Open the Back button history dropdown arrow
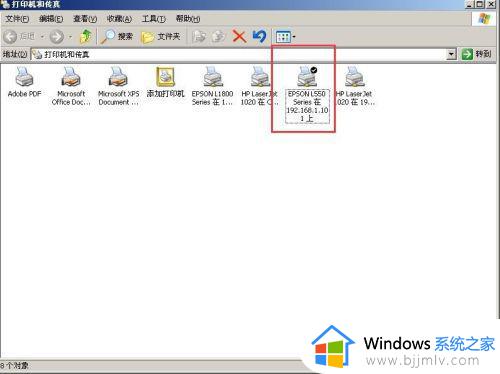Screen dimensions: 500x374 pyautogui.click(x=42, y=36)
